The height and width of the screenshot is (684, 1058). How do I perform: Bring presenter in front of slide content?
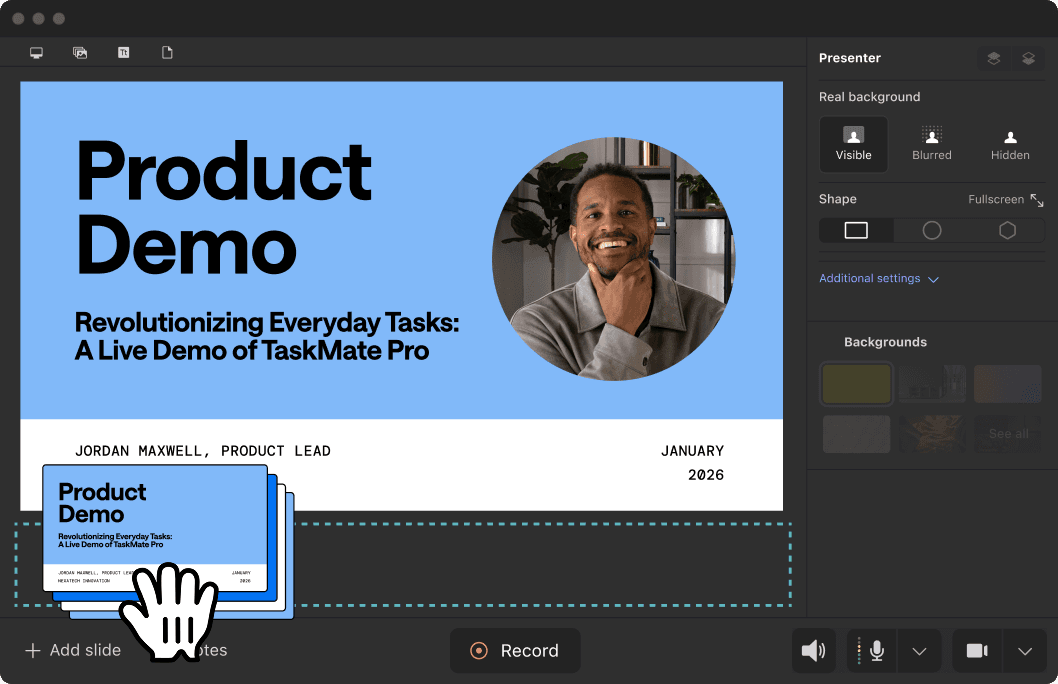(x=993, y=58)
